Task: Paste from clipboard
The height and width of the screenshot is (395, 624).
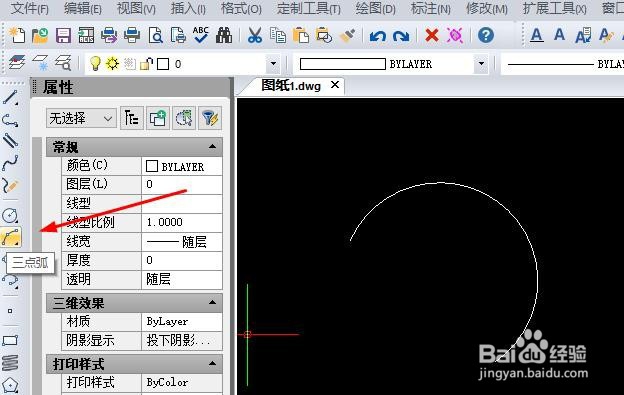Action: point(301,35)
